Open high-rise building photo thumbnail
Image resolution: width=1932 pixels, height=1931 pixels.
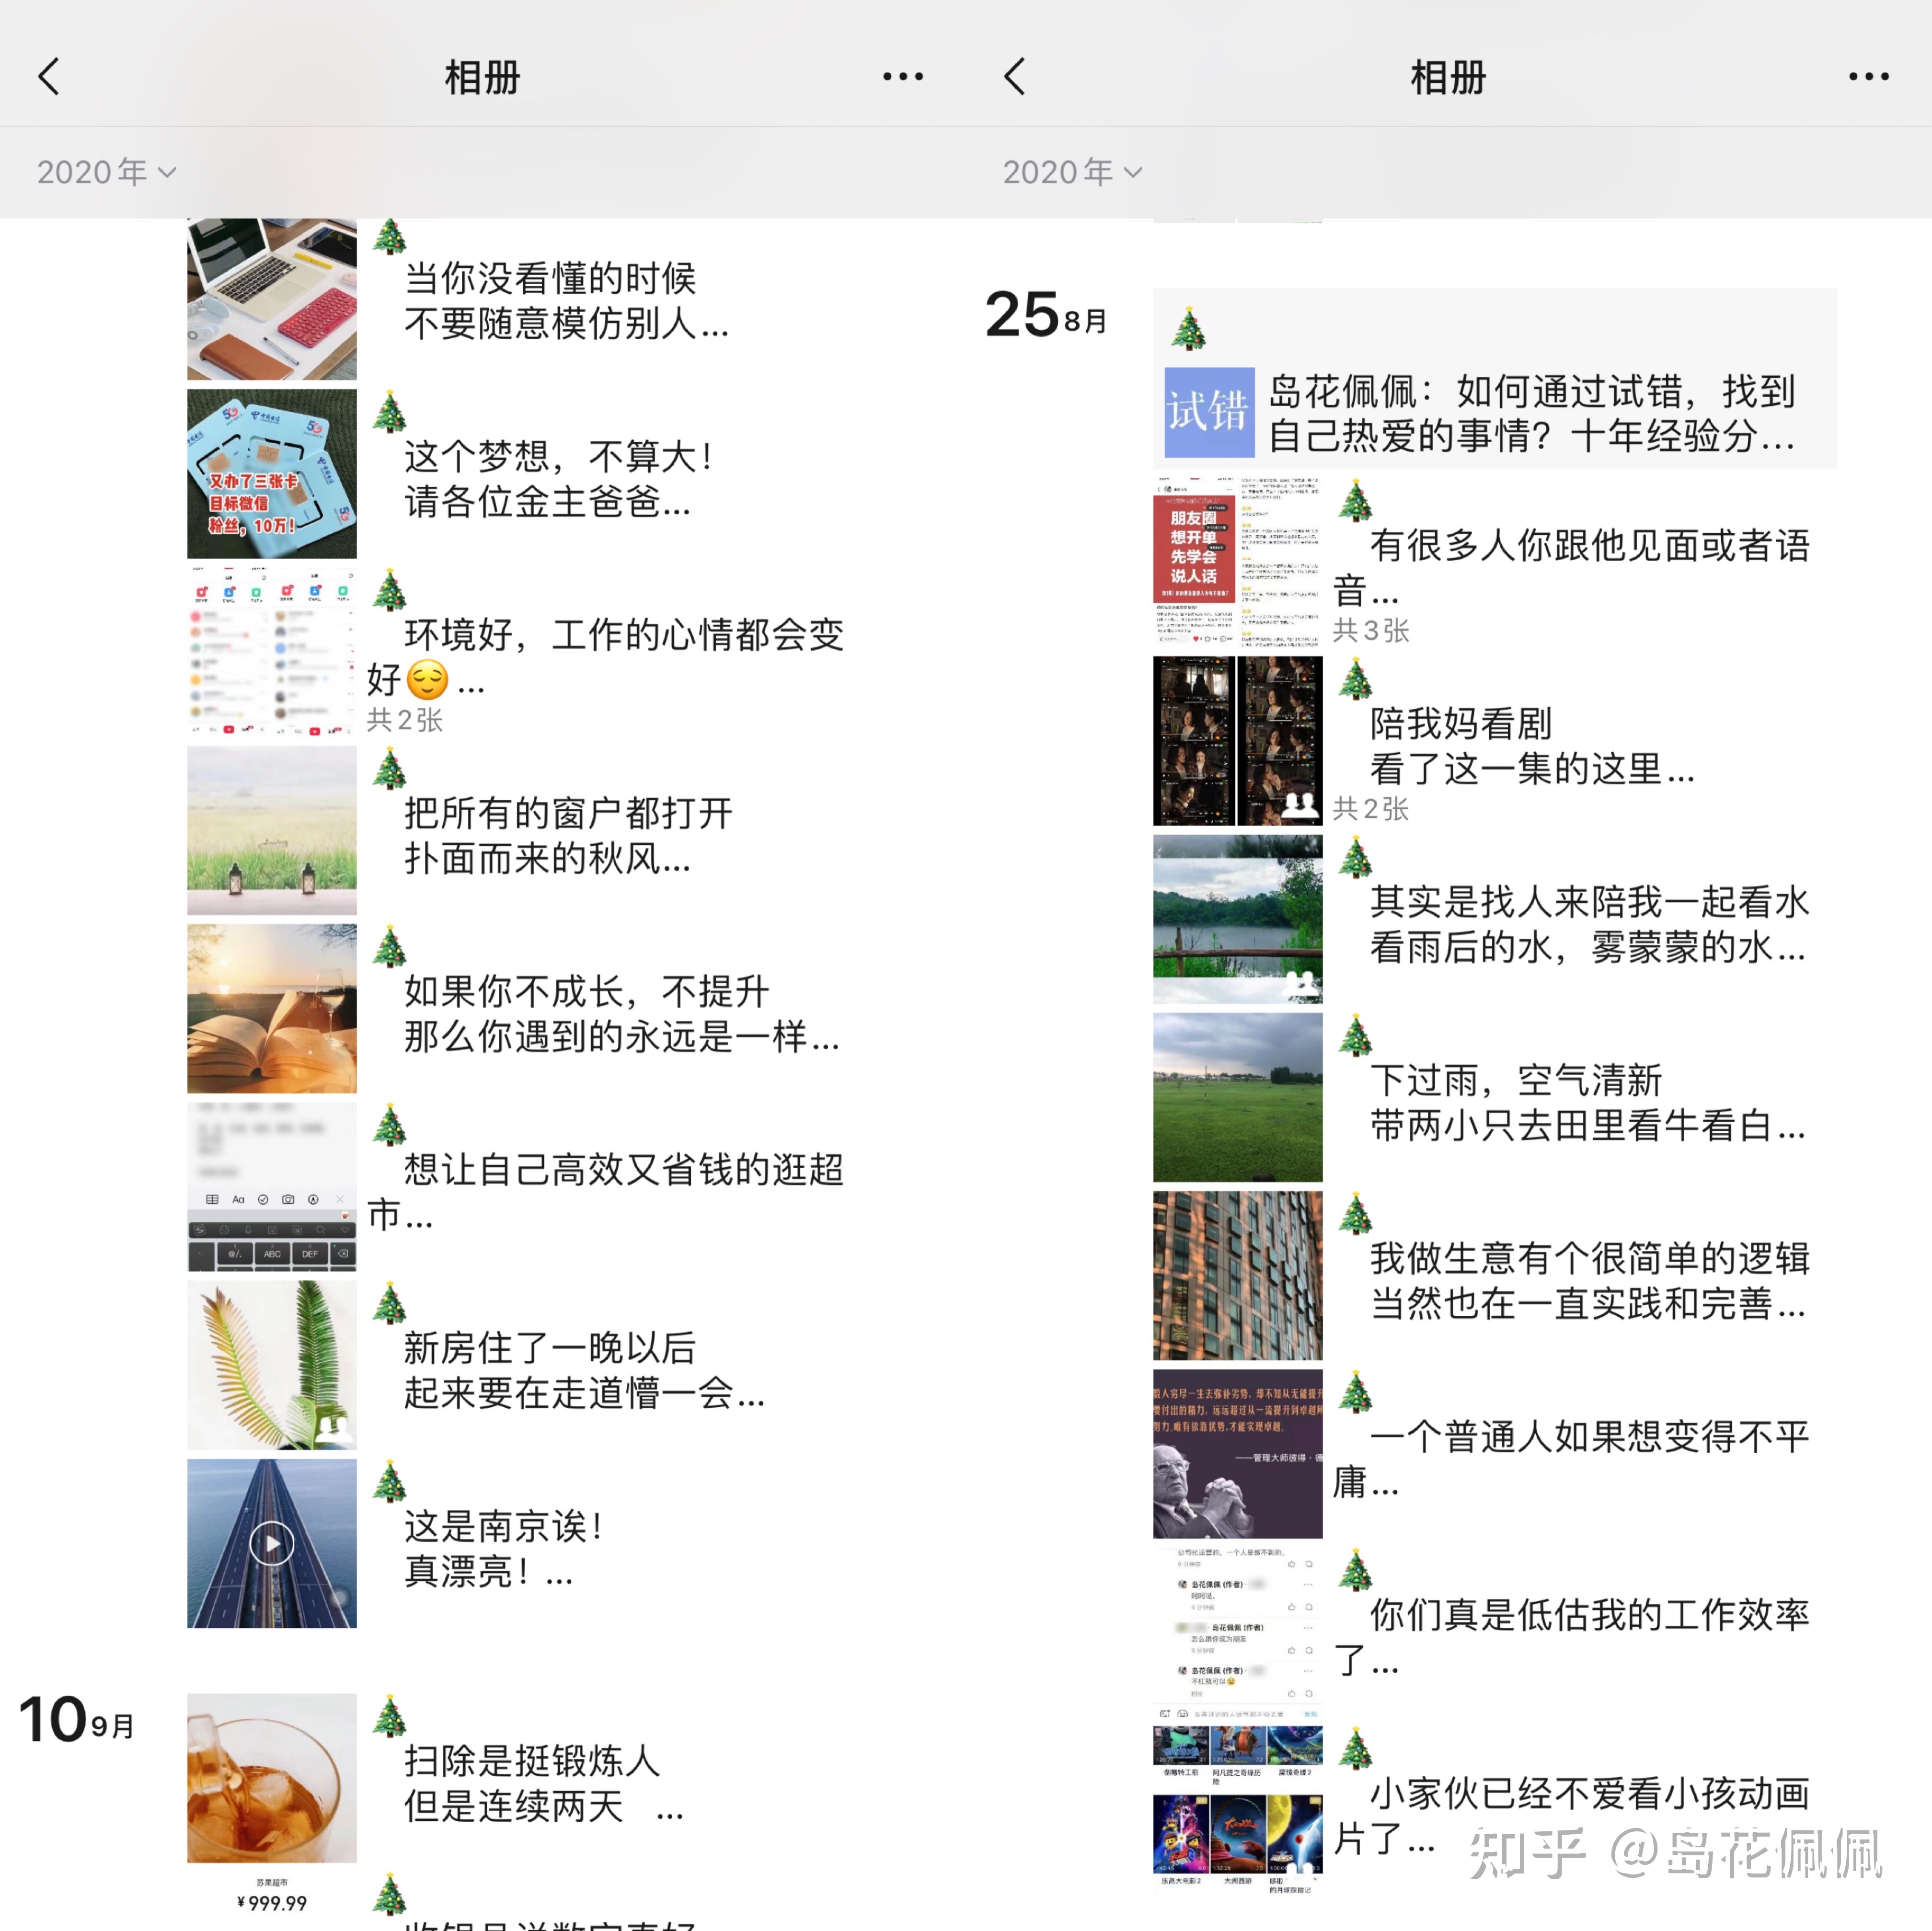pos(1237,1276)
